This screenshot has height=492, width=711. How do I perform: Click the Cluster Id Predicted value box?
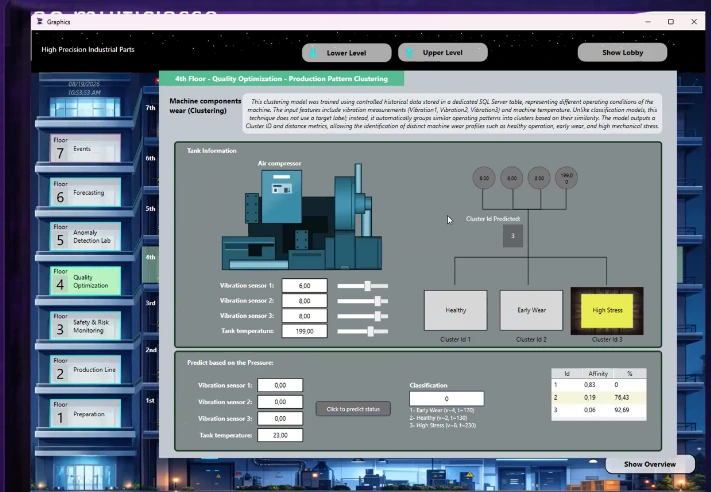click(513, 236)
